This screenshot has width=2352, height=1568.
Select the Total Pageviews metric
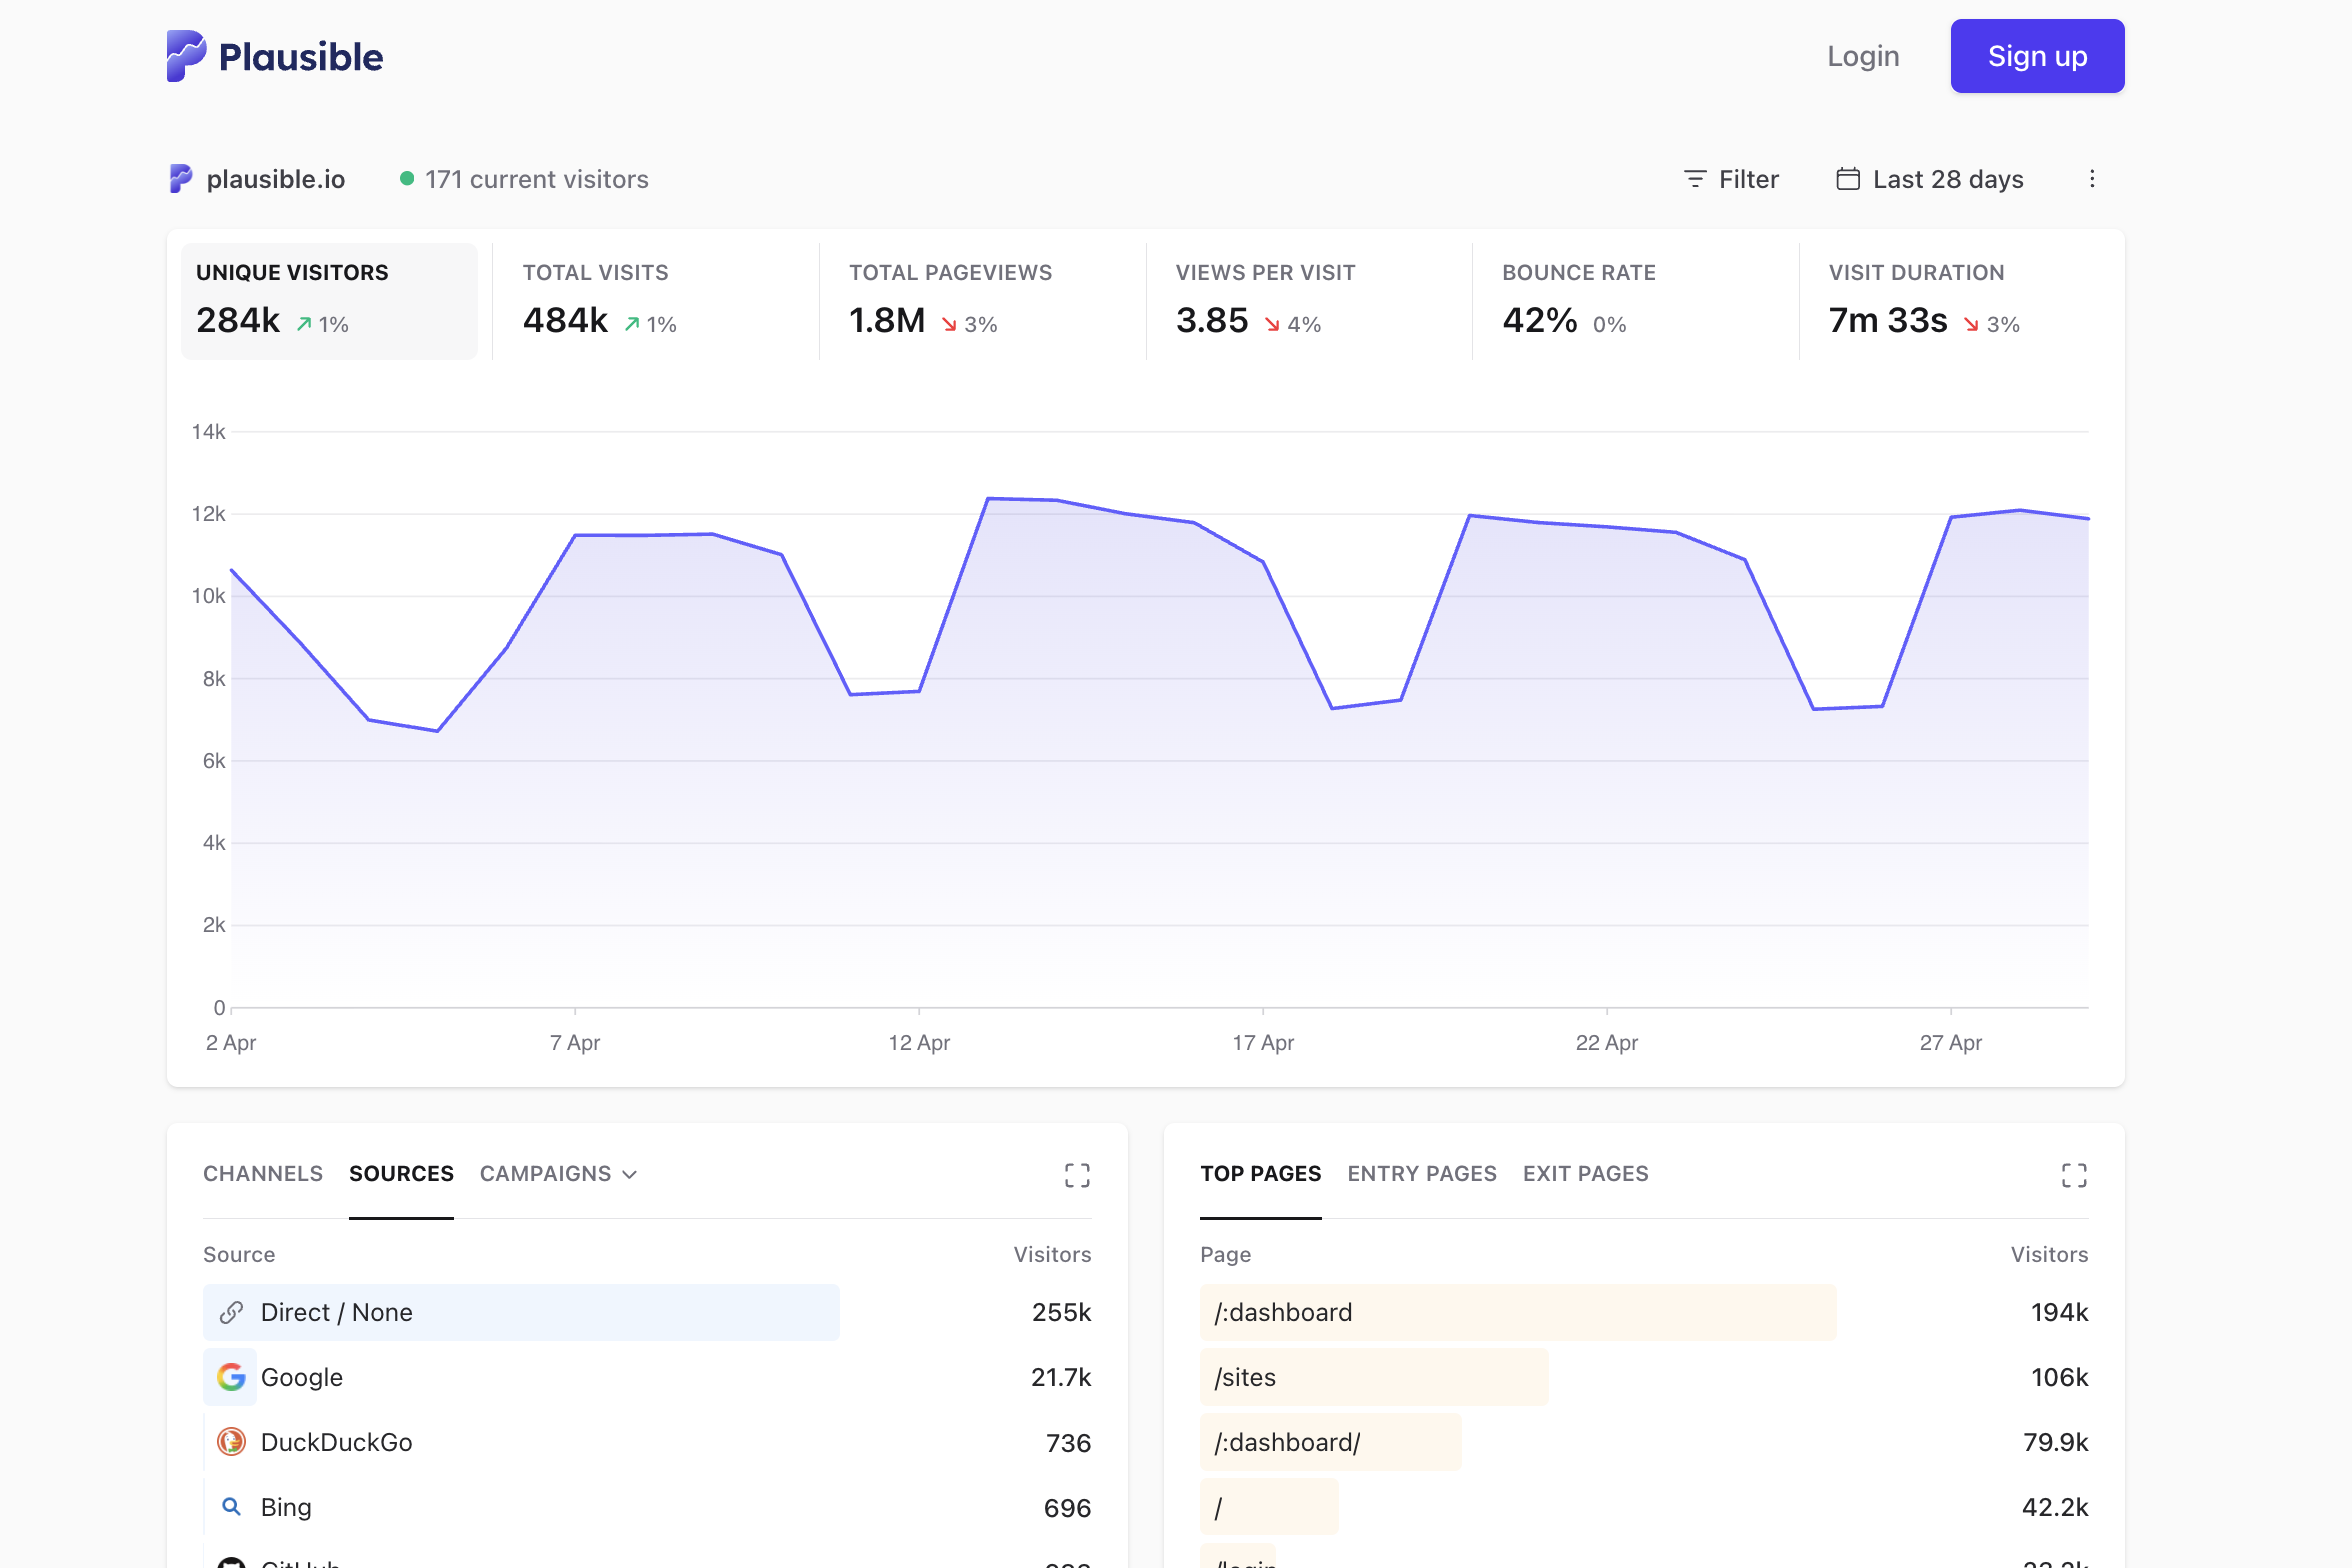(982, 301)
